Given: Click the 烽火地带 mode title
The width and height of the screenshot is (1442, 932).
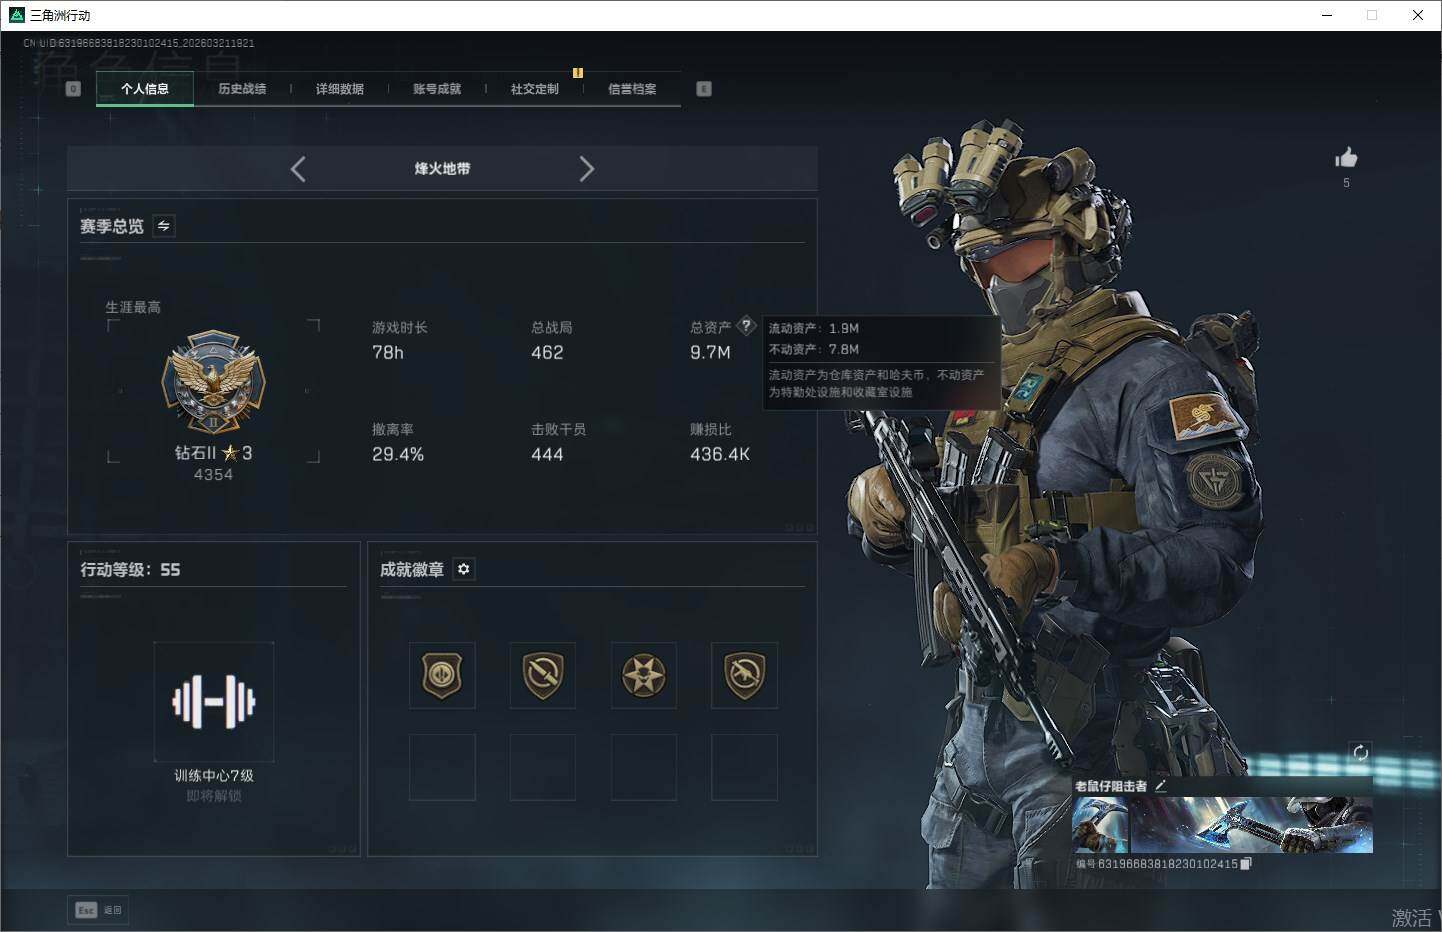Looking at the screenshot, I should pos(443,169).
